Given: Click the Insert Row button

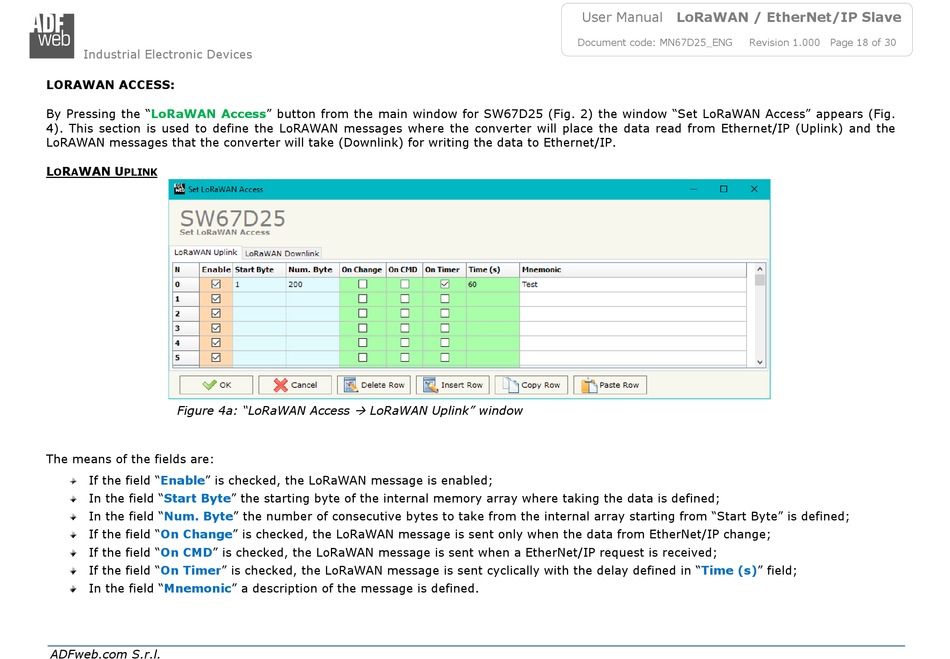Looking at the screenshot, I should 452,385.
